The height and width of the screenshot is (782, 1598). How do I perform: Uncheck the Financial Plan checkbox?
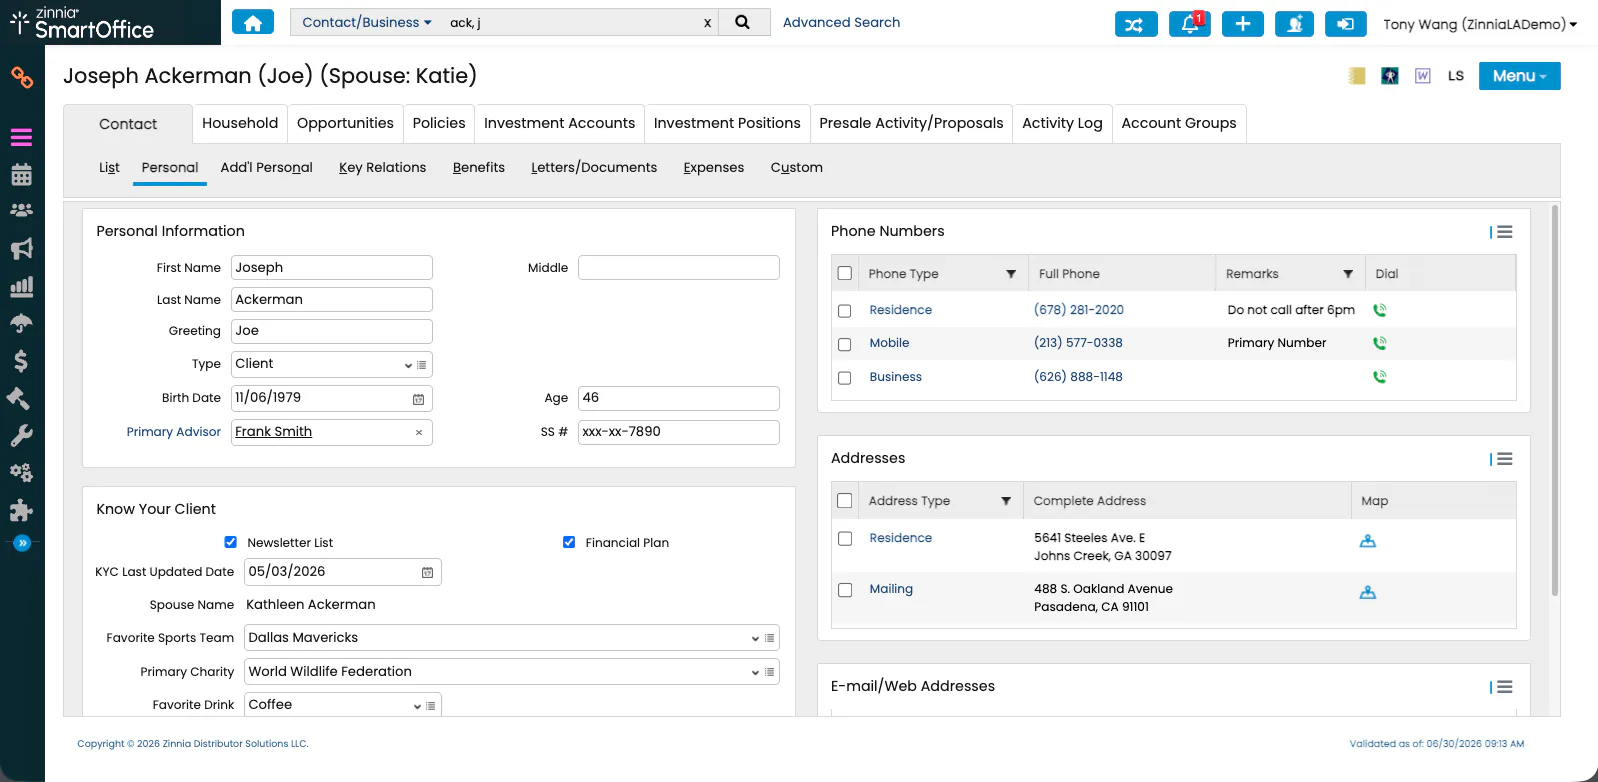pyautogui.click(x=569, y=542)
